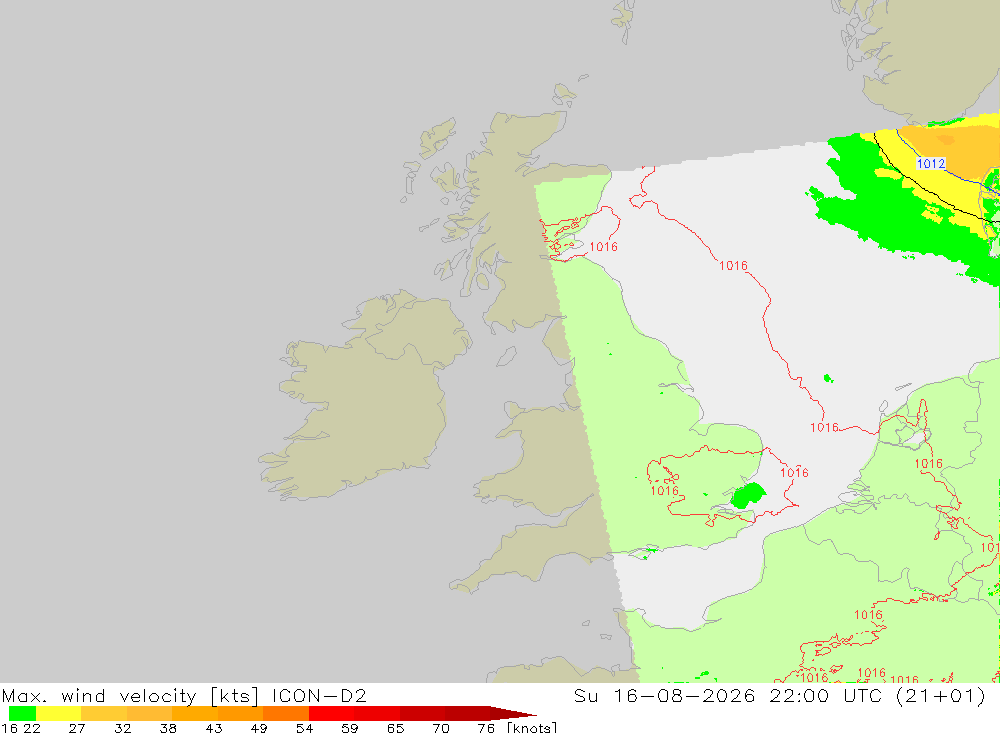Click the green 16–22 knots legend swatch
This screenshot has height=733, width=1000.
click(x=22, y=713)
